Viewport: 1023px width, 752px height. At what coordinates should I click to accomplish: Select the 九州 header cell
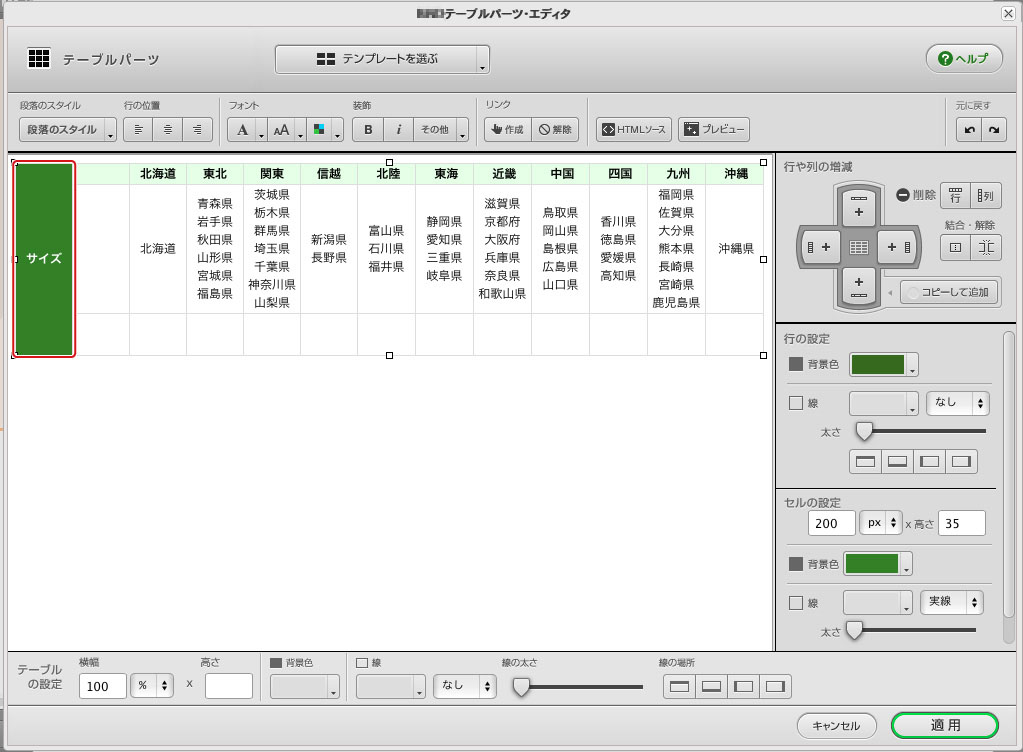[x=677, y=173]
